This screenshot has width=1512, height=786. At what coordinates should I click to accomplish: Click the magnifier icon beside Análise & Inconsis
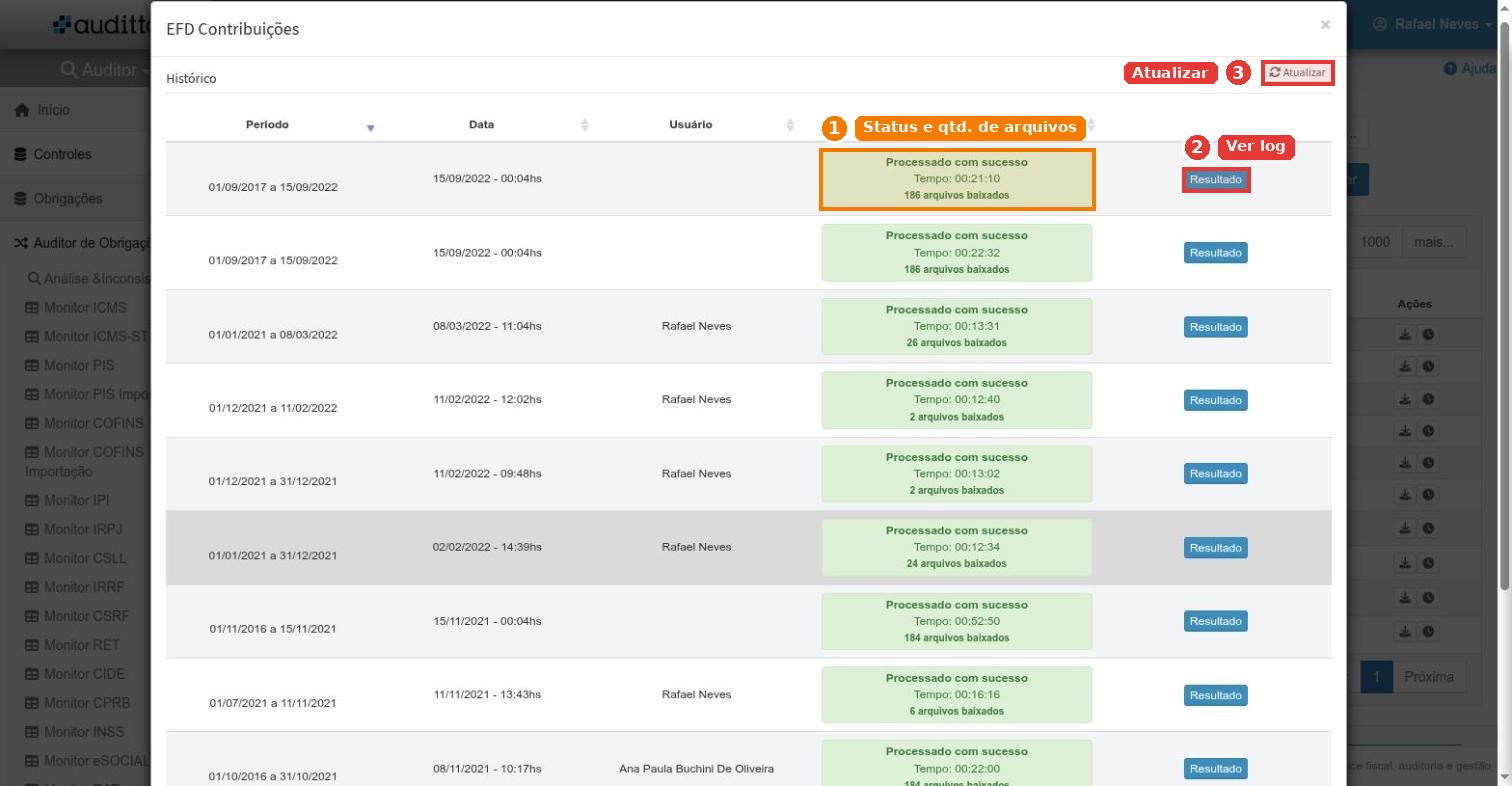click(33, 279)
